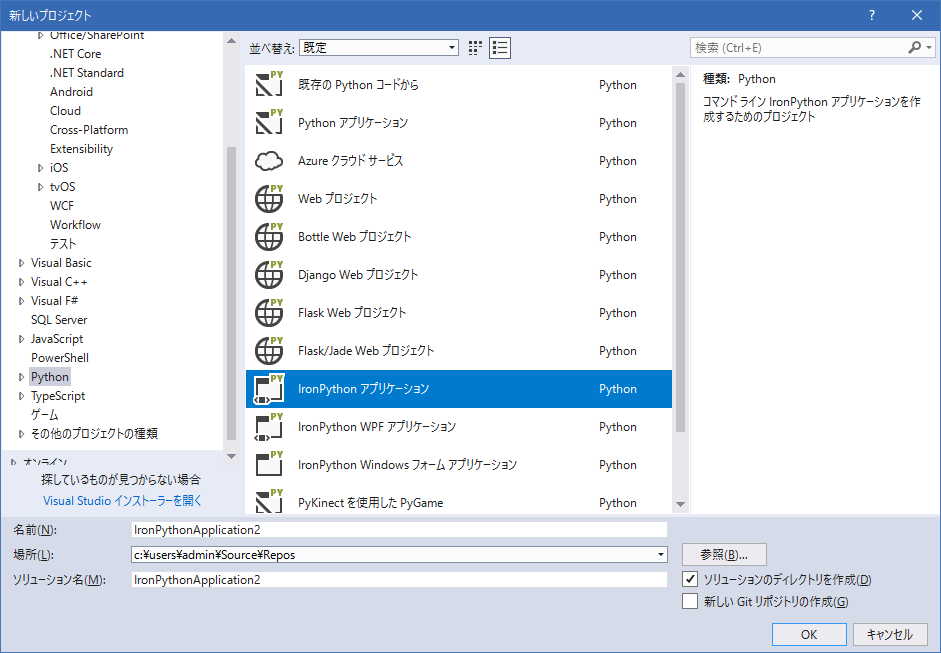Select the IronPython WPF application icon

coord(269,427)
